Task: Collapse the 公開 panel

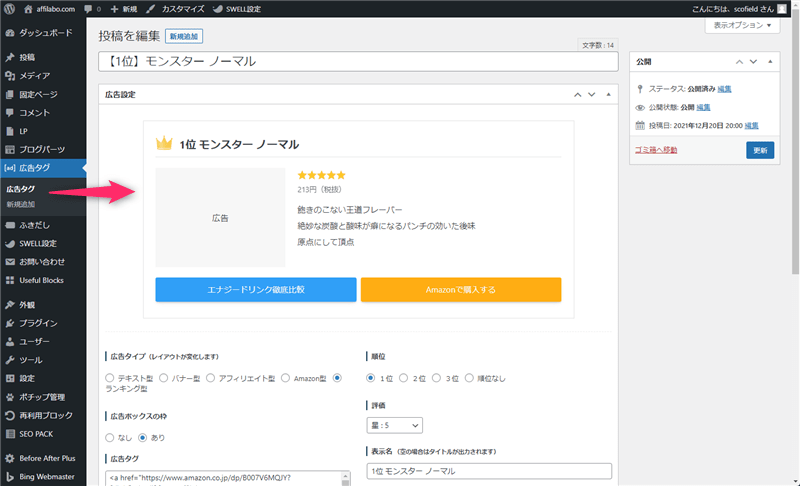Action: pyautogui.click(x=770, y=62)
